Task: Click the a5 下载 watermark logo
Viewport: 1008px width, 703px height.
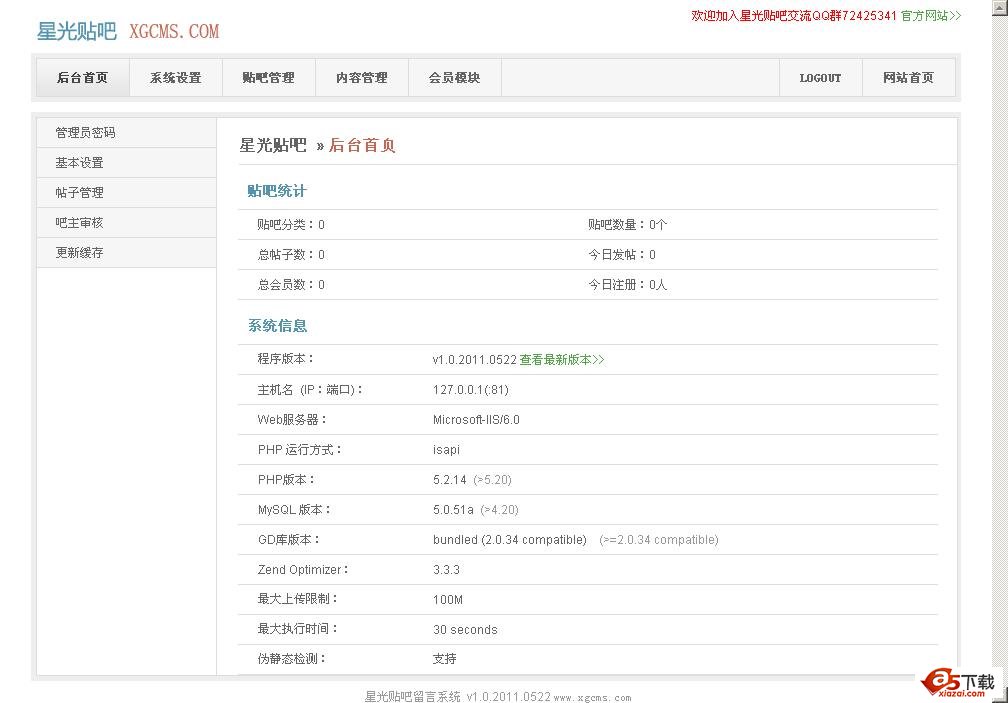Action: 959,682
